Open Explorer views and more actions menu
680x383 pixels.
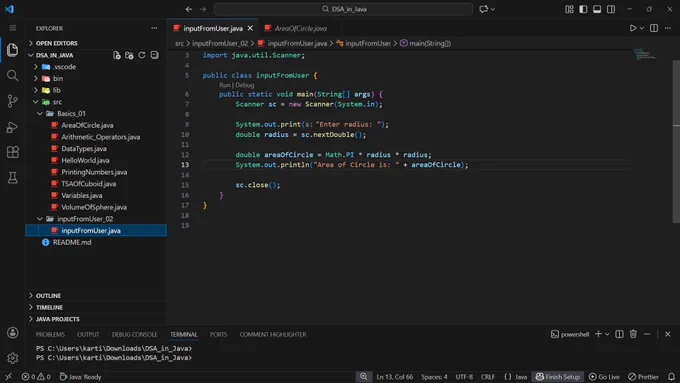coord(154,28)
